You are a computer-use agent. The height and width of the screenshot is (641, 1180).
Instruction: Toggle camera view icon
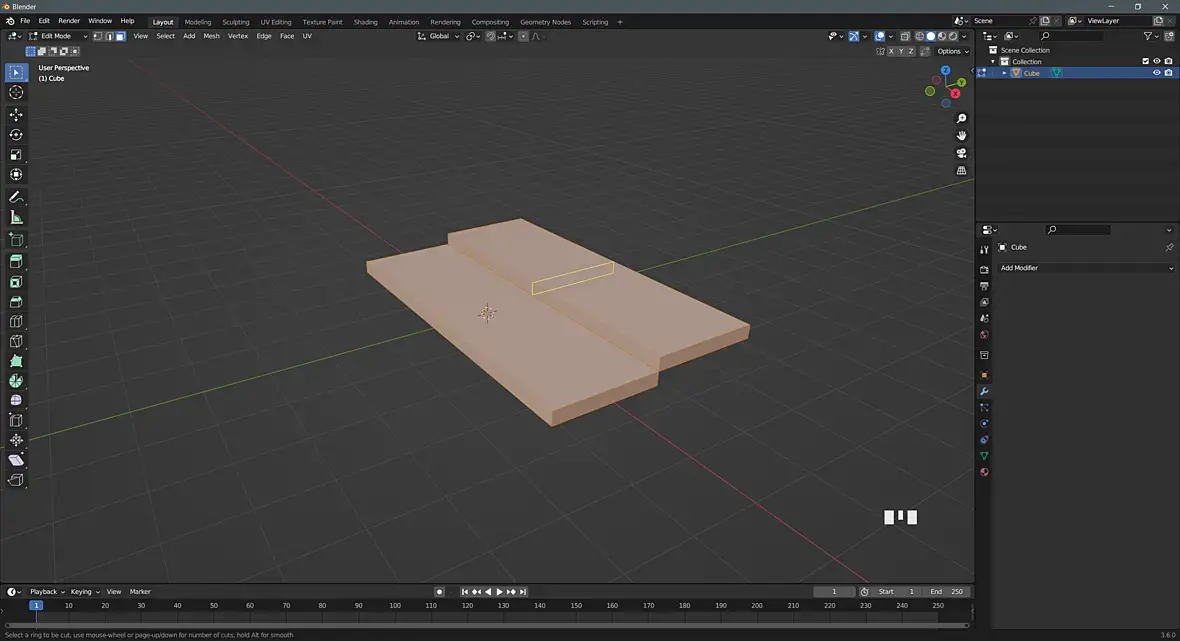tap(962, 153)
